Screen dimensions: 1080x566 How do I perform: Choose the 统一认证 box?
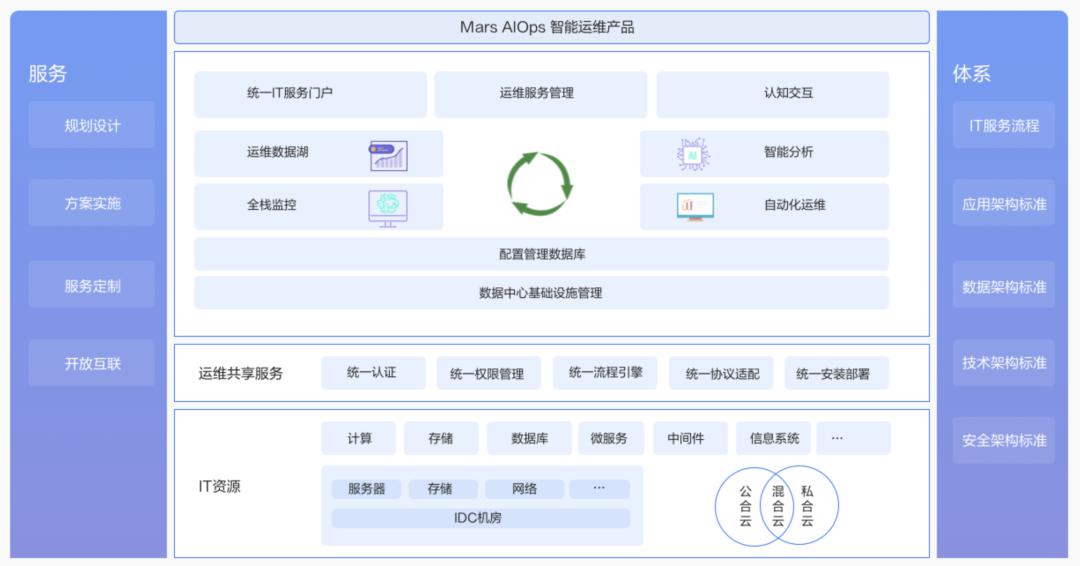tap(373, 373)
